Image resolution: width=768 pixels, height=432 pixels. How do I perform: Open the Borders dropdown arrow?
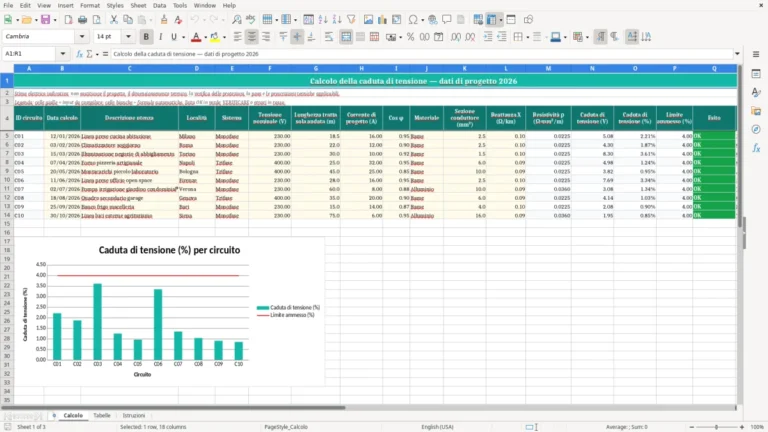[528, 37]
